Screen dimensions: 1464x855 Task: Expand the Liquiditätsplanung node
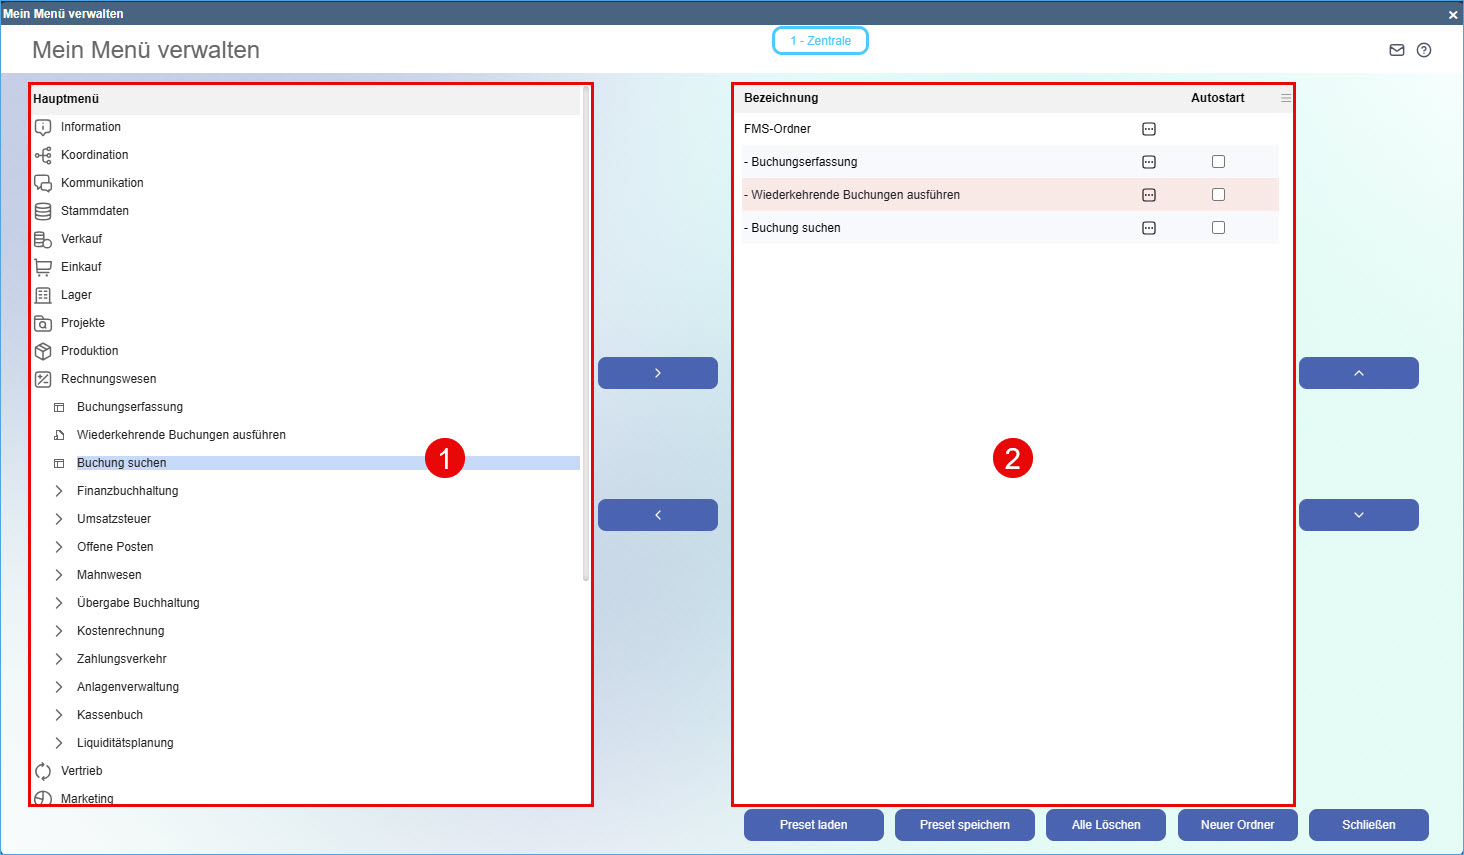pos(59,743)
